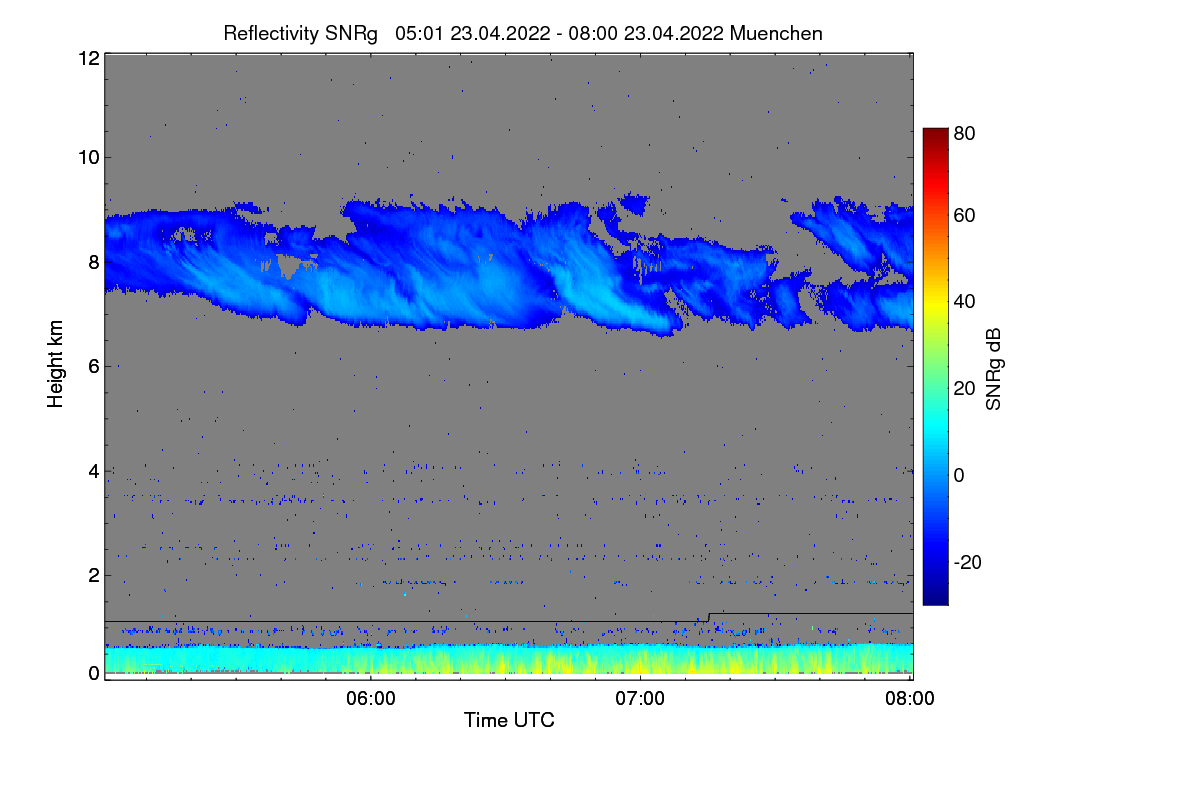Click the height tick label '8'
The height and width of the screenshot is (800, 1200).
point(93,262)
